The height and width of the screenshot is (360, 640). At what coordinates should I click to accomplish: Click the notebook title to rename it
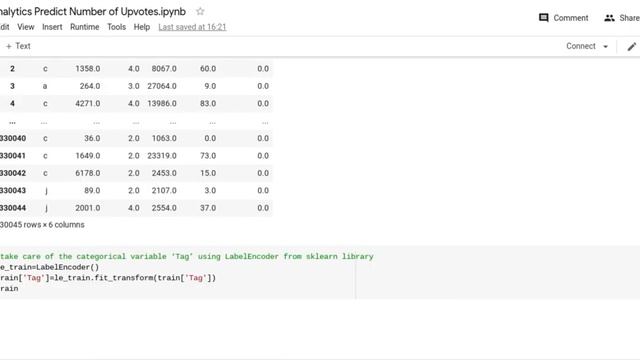pyautogui.click(x=93, y=11)
